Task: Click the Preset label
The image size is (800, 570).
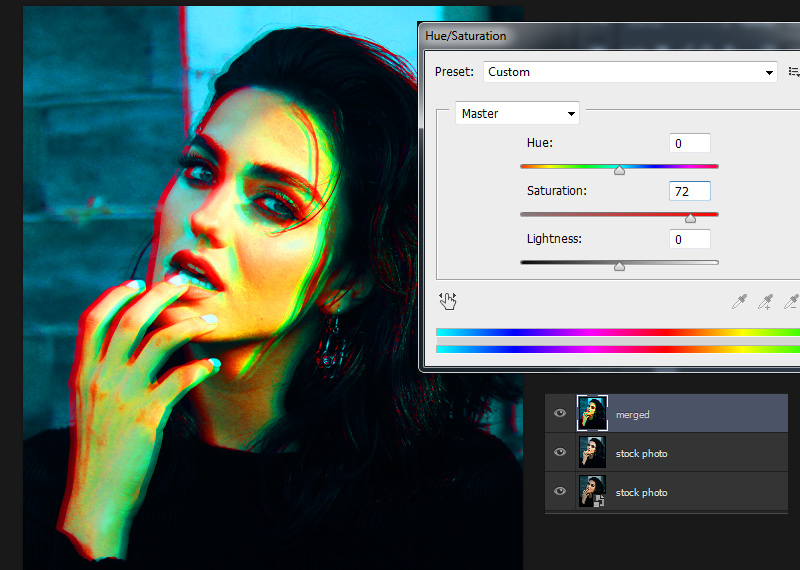Action: 454,72
